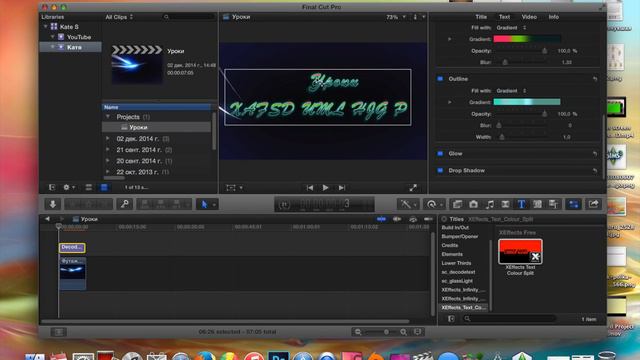Collapse the Projects group triangle

point(108,117)
